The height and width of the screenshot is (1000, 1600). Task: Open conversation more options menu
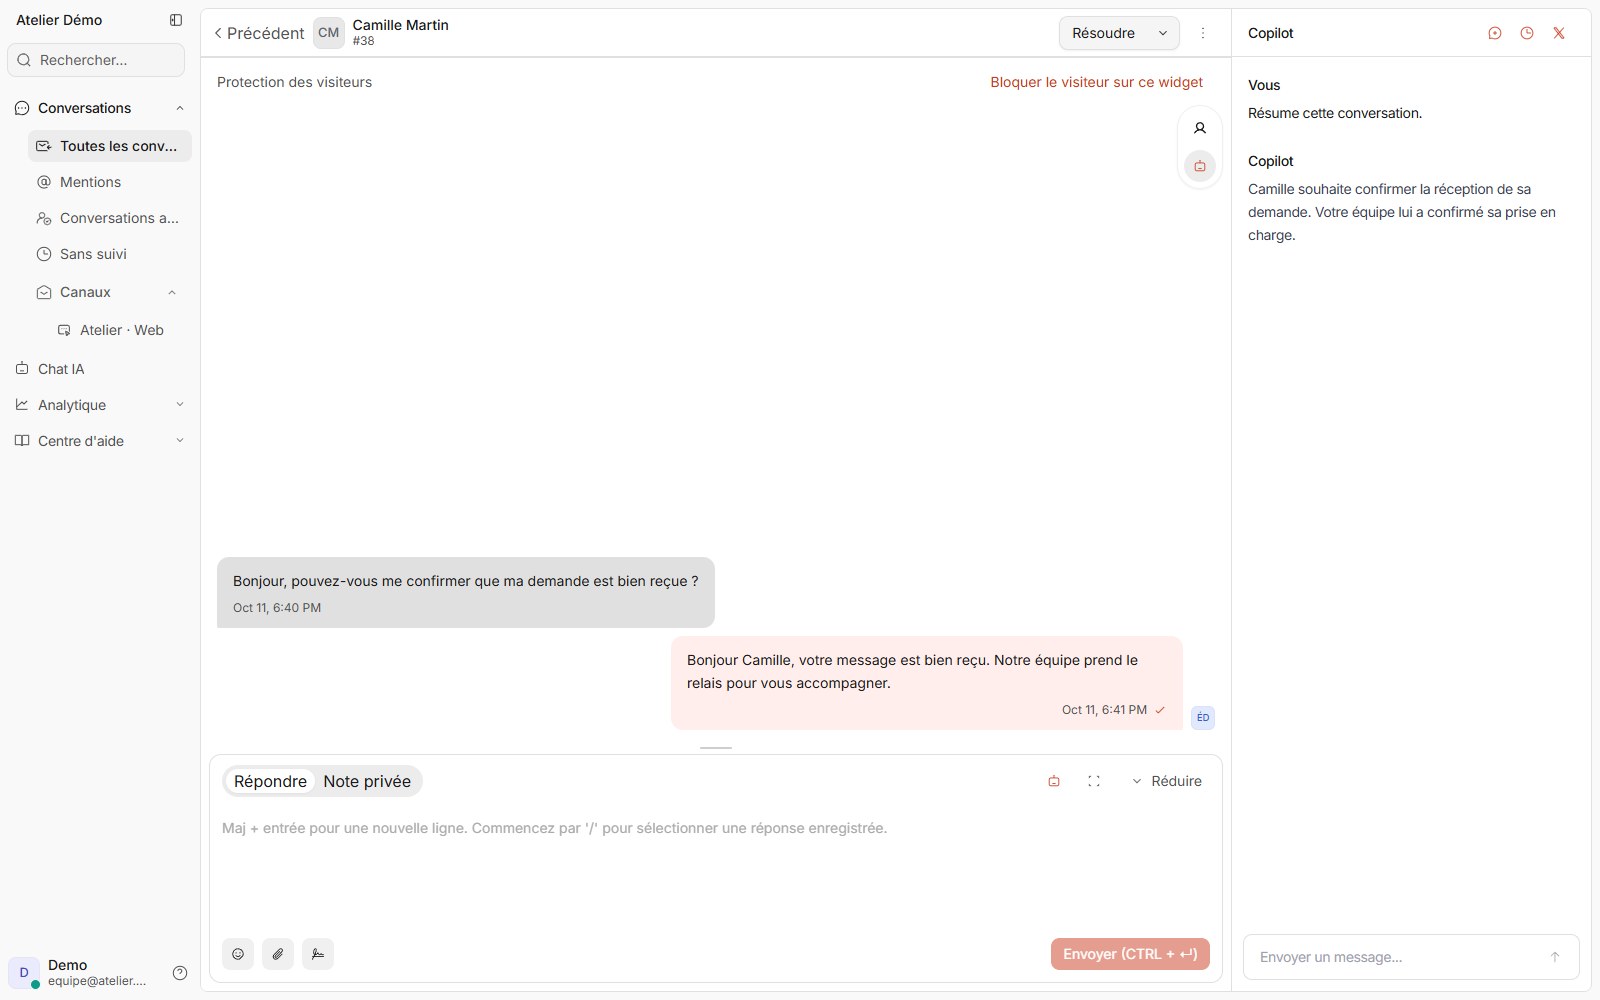[x=1203, y=33]
